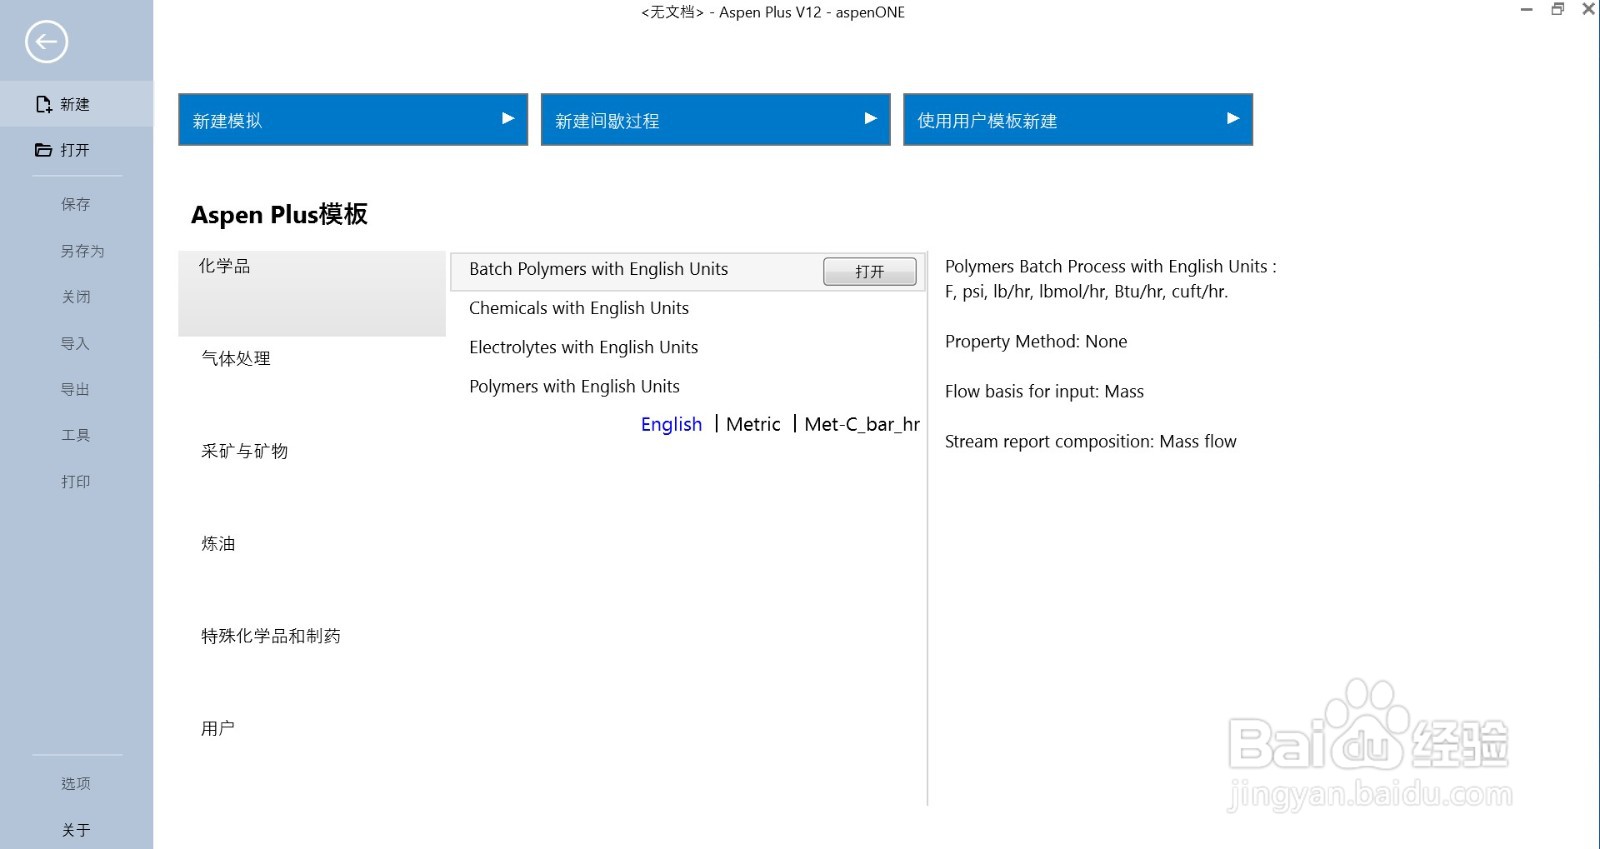Select the 特殊化学品和制药 category

click(x=271, y=636)
